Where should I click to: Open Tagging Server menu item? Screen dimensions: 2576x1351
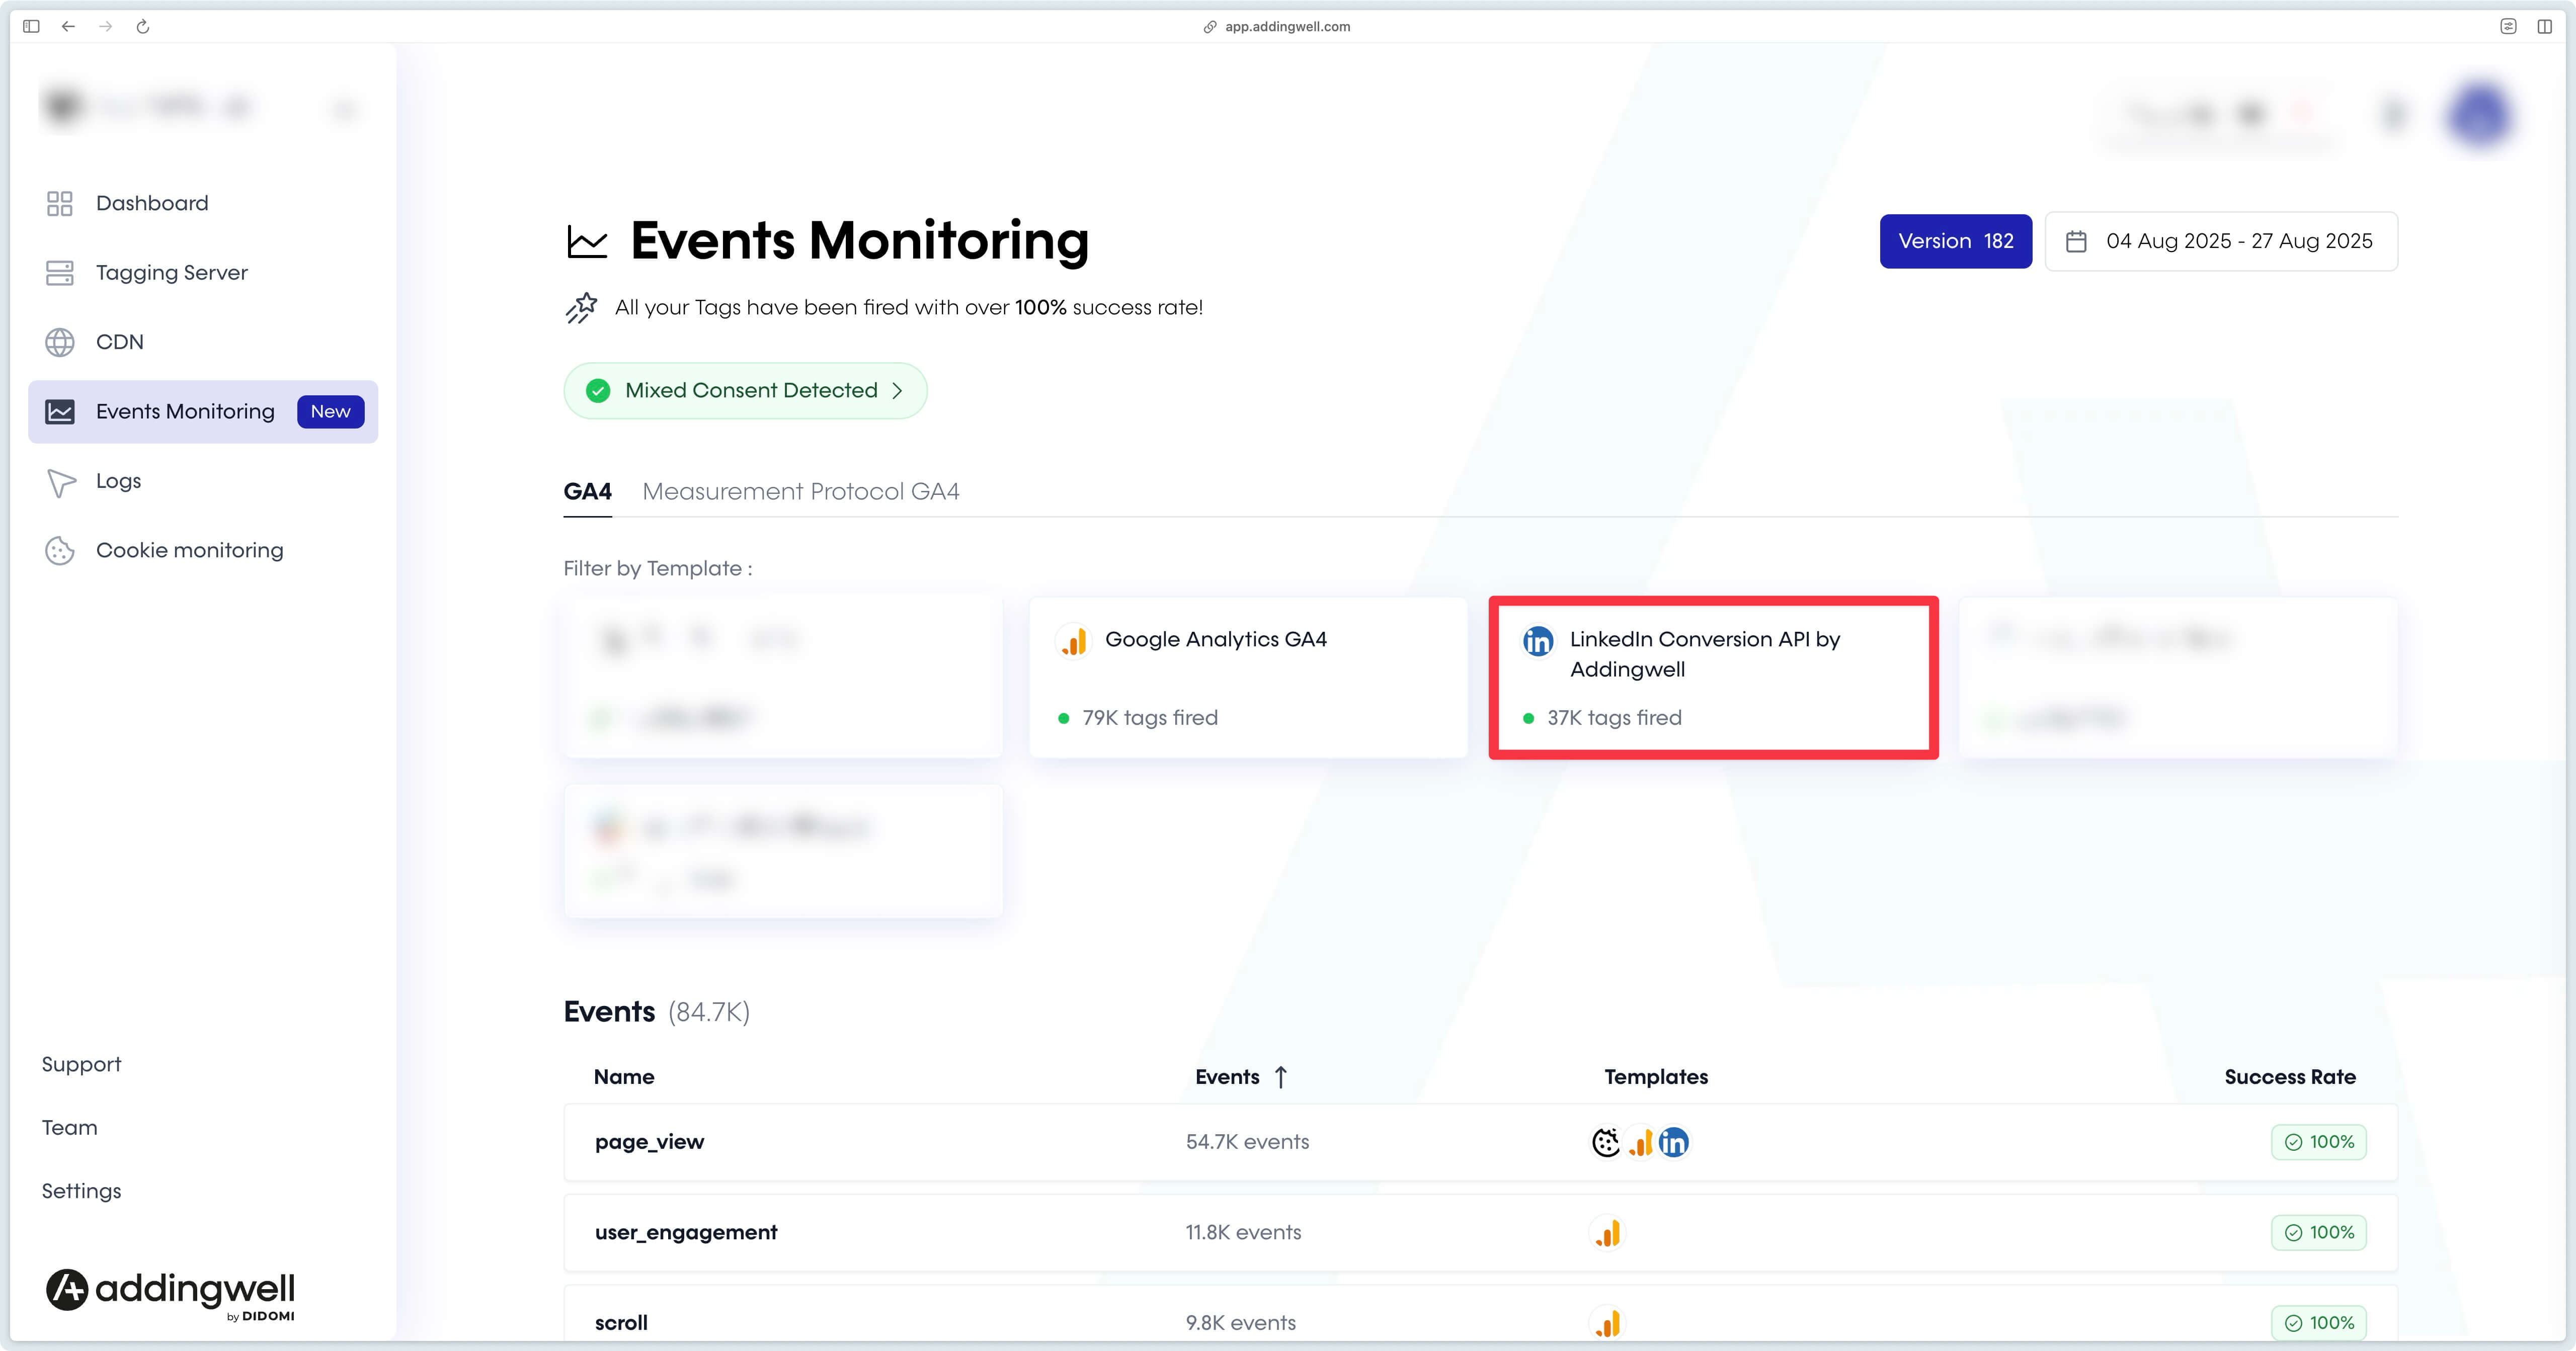coord(172,273)
